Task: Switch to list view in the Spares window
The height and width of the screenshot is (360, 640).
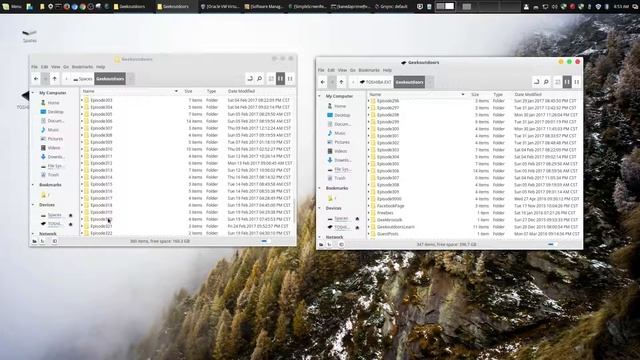Action: pos(280,79)
